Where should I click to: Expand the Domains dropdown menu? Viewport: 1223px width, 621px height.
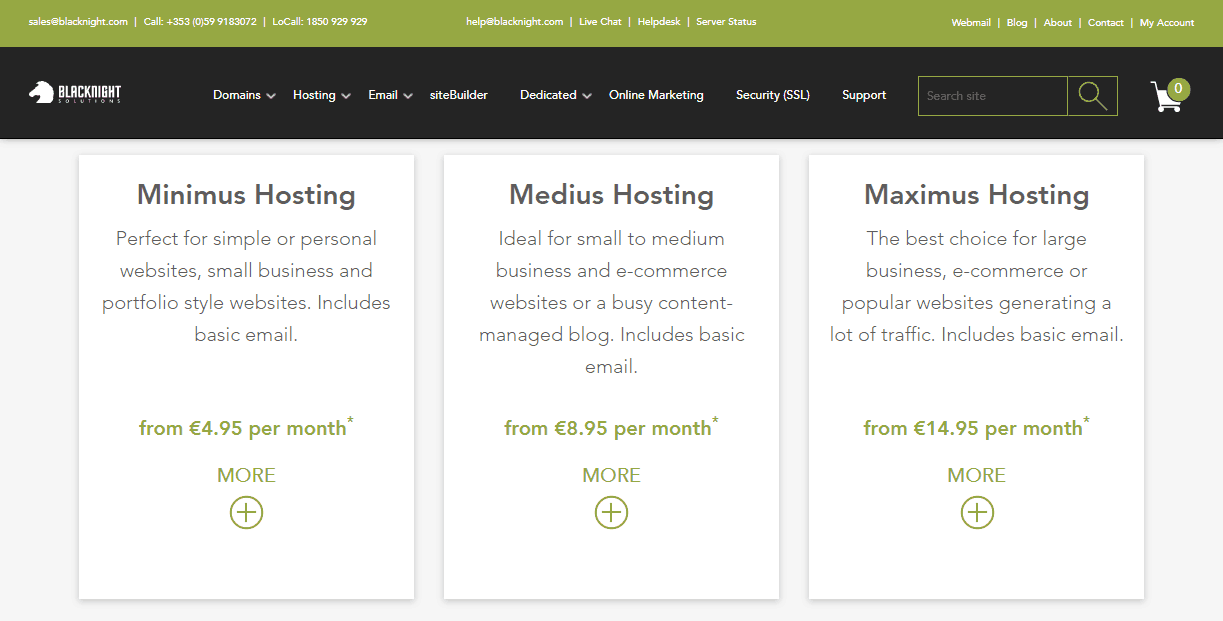pos(244,95)
